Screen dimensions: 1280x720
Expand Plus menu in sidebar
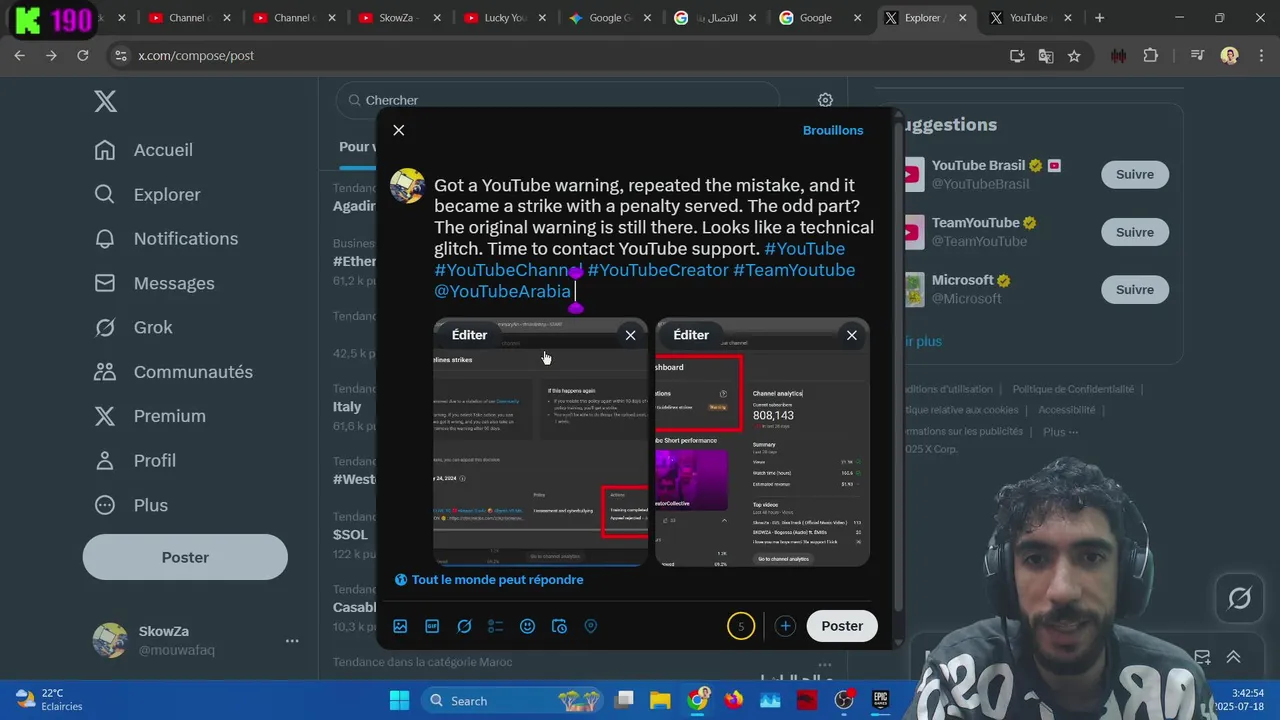pyautogui.click(x=131, y=505)
